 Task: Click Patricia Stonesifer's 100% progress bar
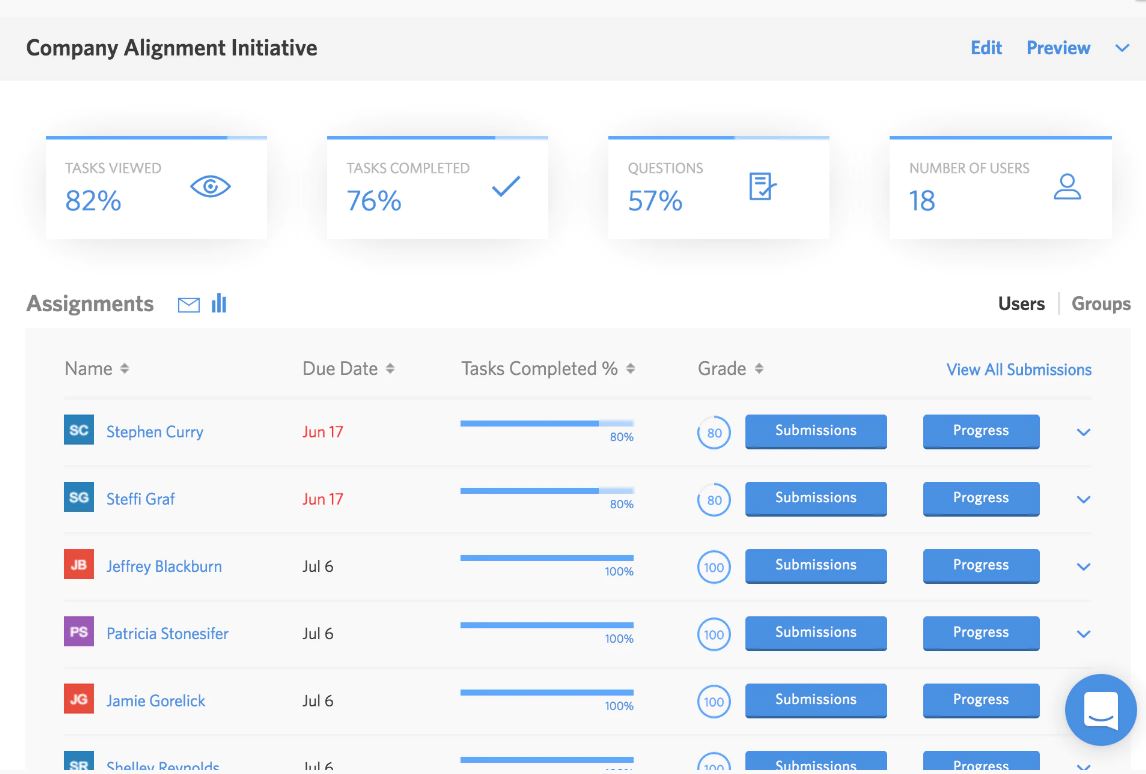(547, 626)
